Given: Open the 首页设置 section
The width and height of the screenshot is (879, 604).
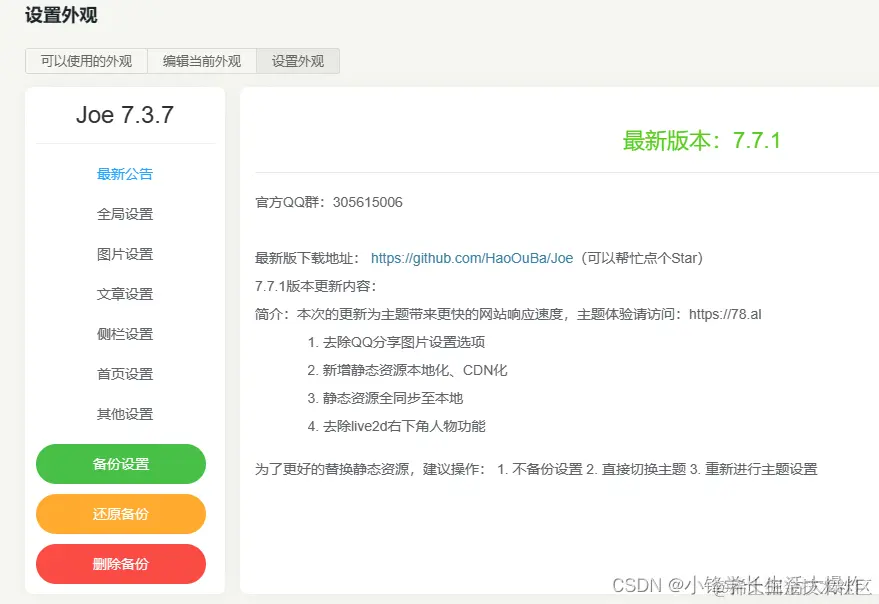Looking at the screenshot, I should pos(124,373).
